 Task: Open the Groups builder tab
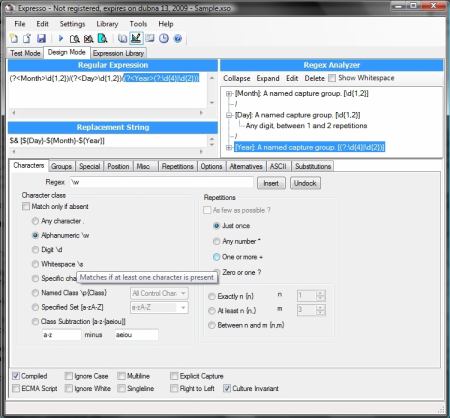point(61,166)
